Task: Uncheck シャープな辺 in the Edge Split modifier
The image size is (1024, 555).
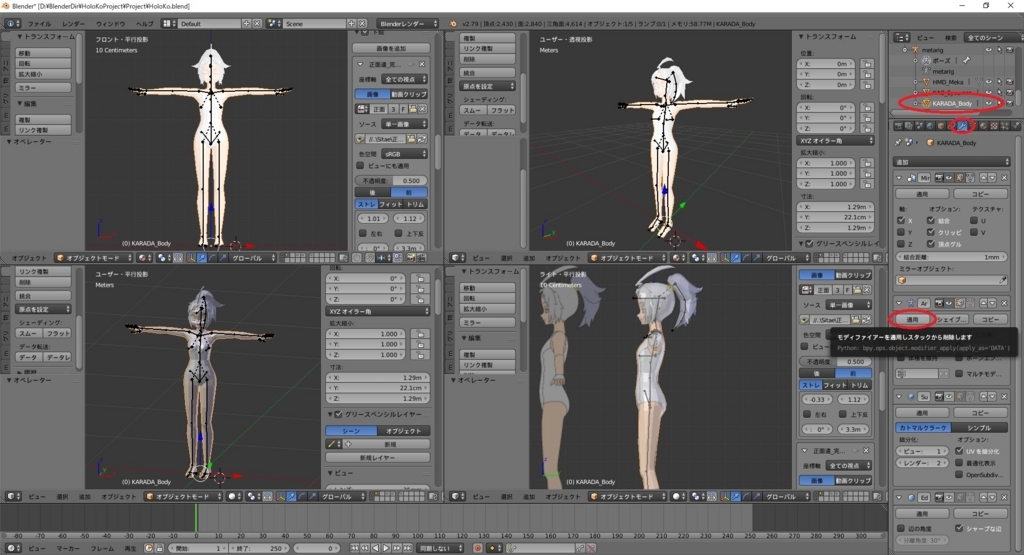Action: pos(959,528)
